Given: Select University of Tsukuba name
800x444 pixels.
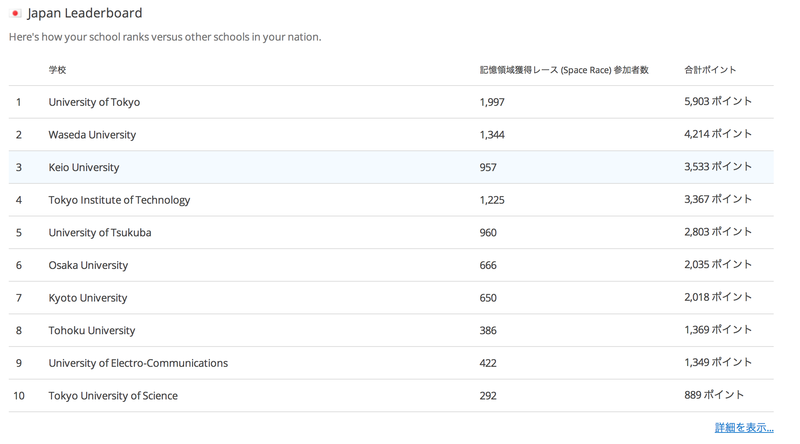Looking at the screenshot, I should 100,233.
